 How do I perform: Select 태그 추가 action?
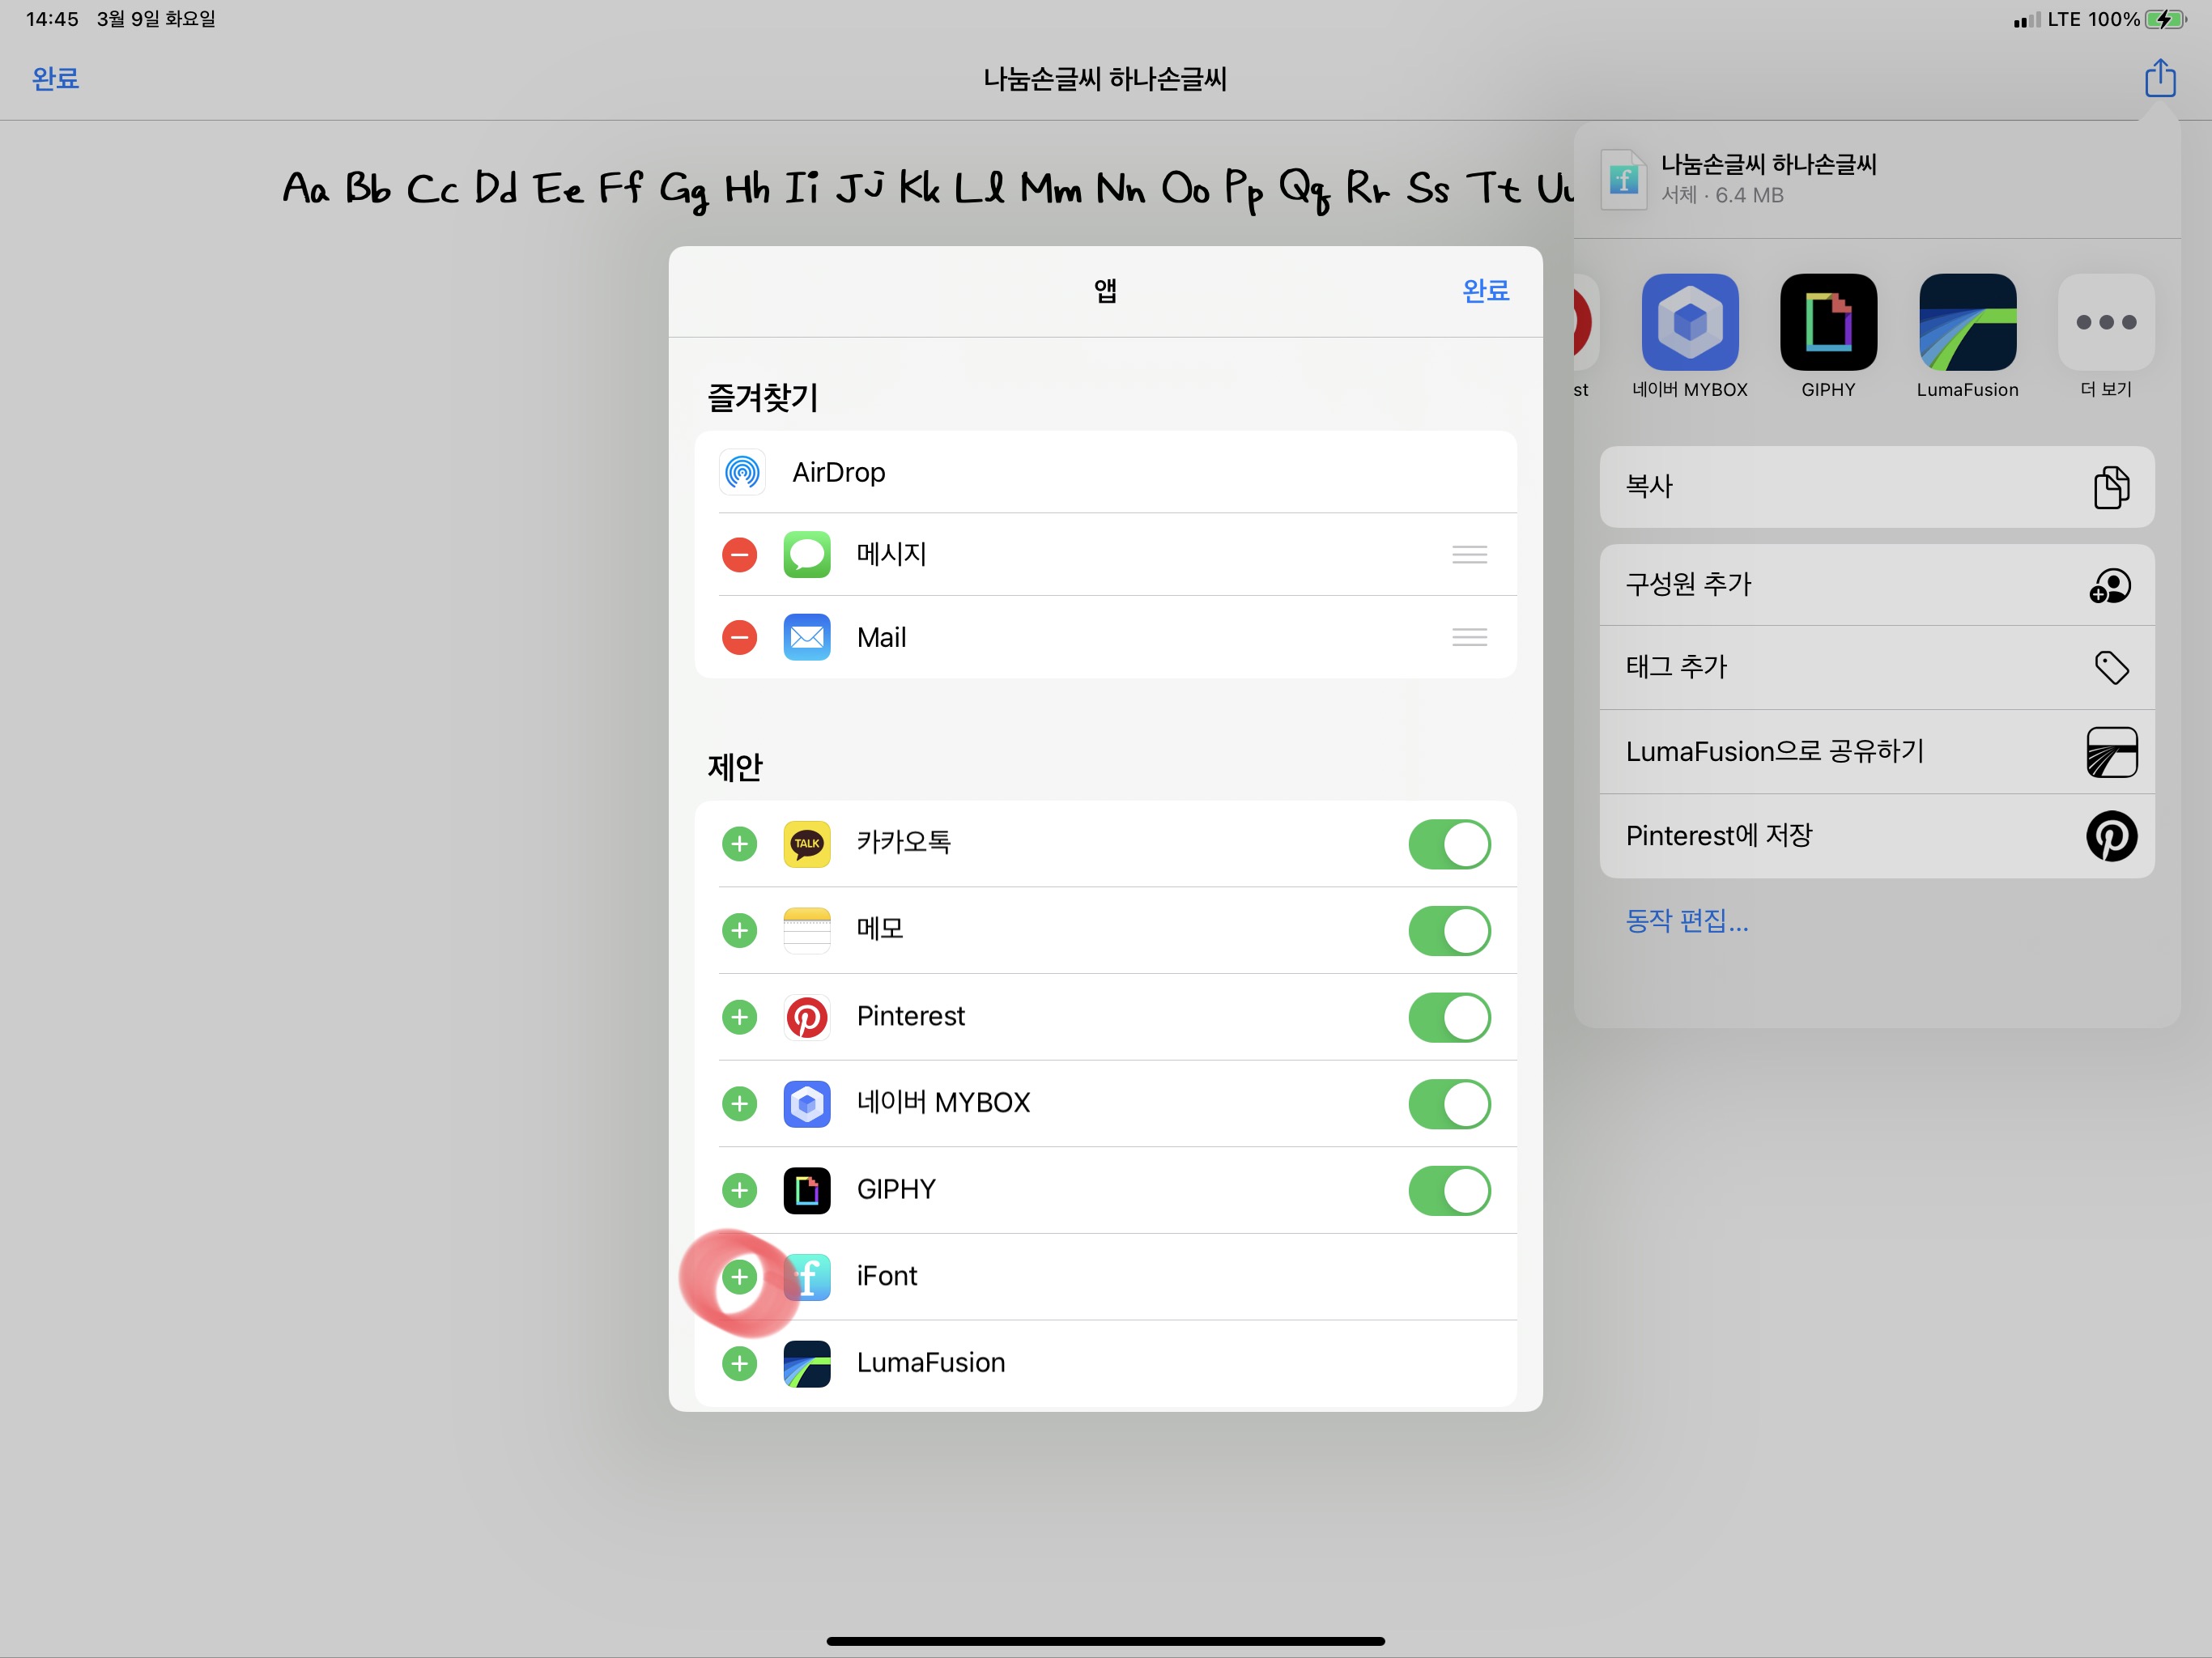(x=1876, y=667)
